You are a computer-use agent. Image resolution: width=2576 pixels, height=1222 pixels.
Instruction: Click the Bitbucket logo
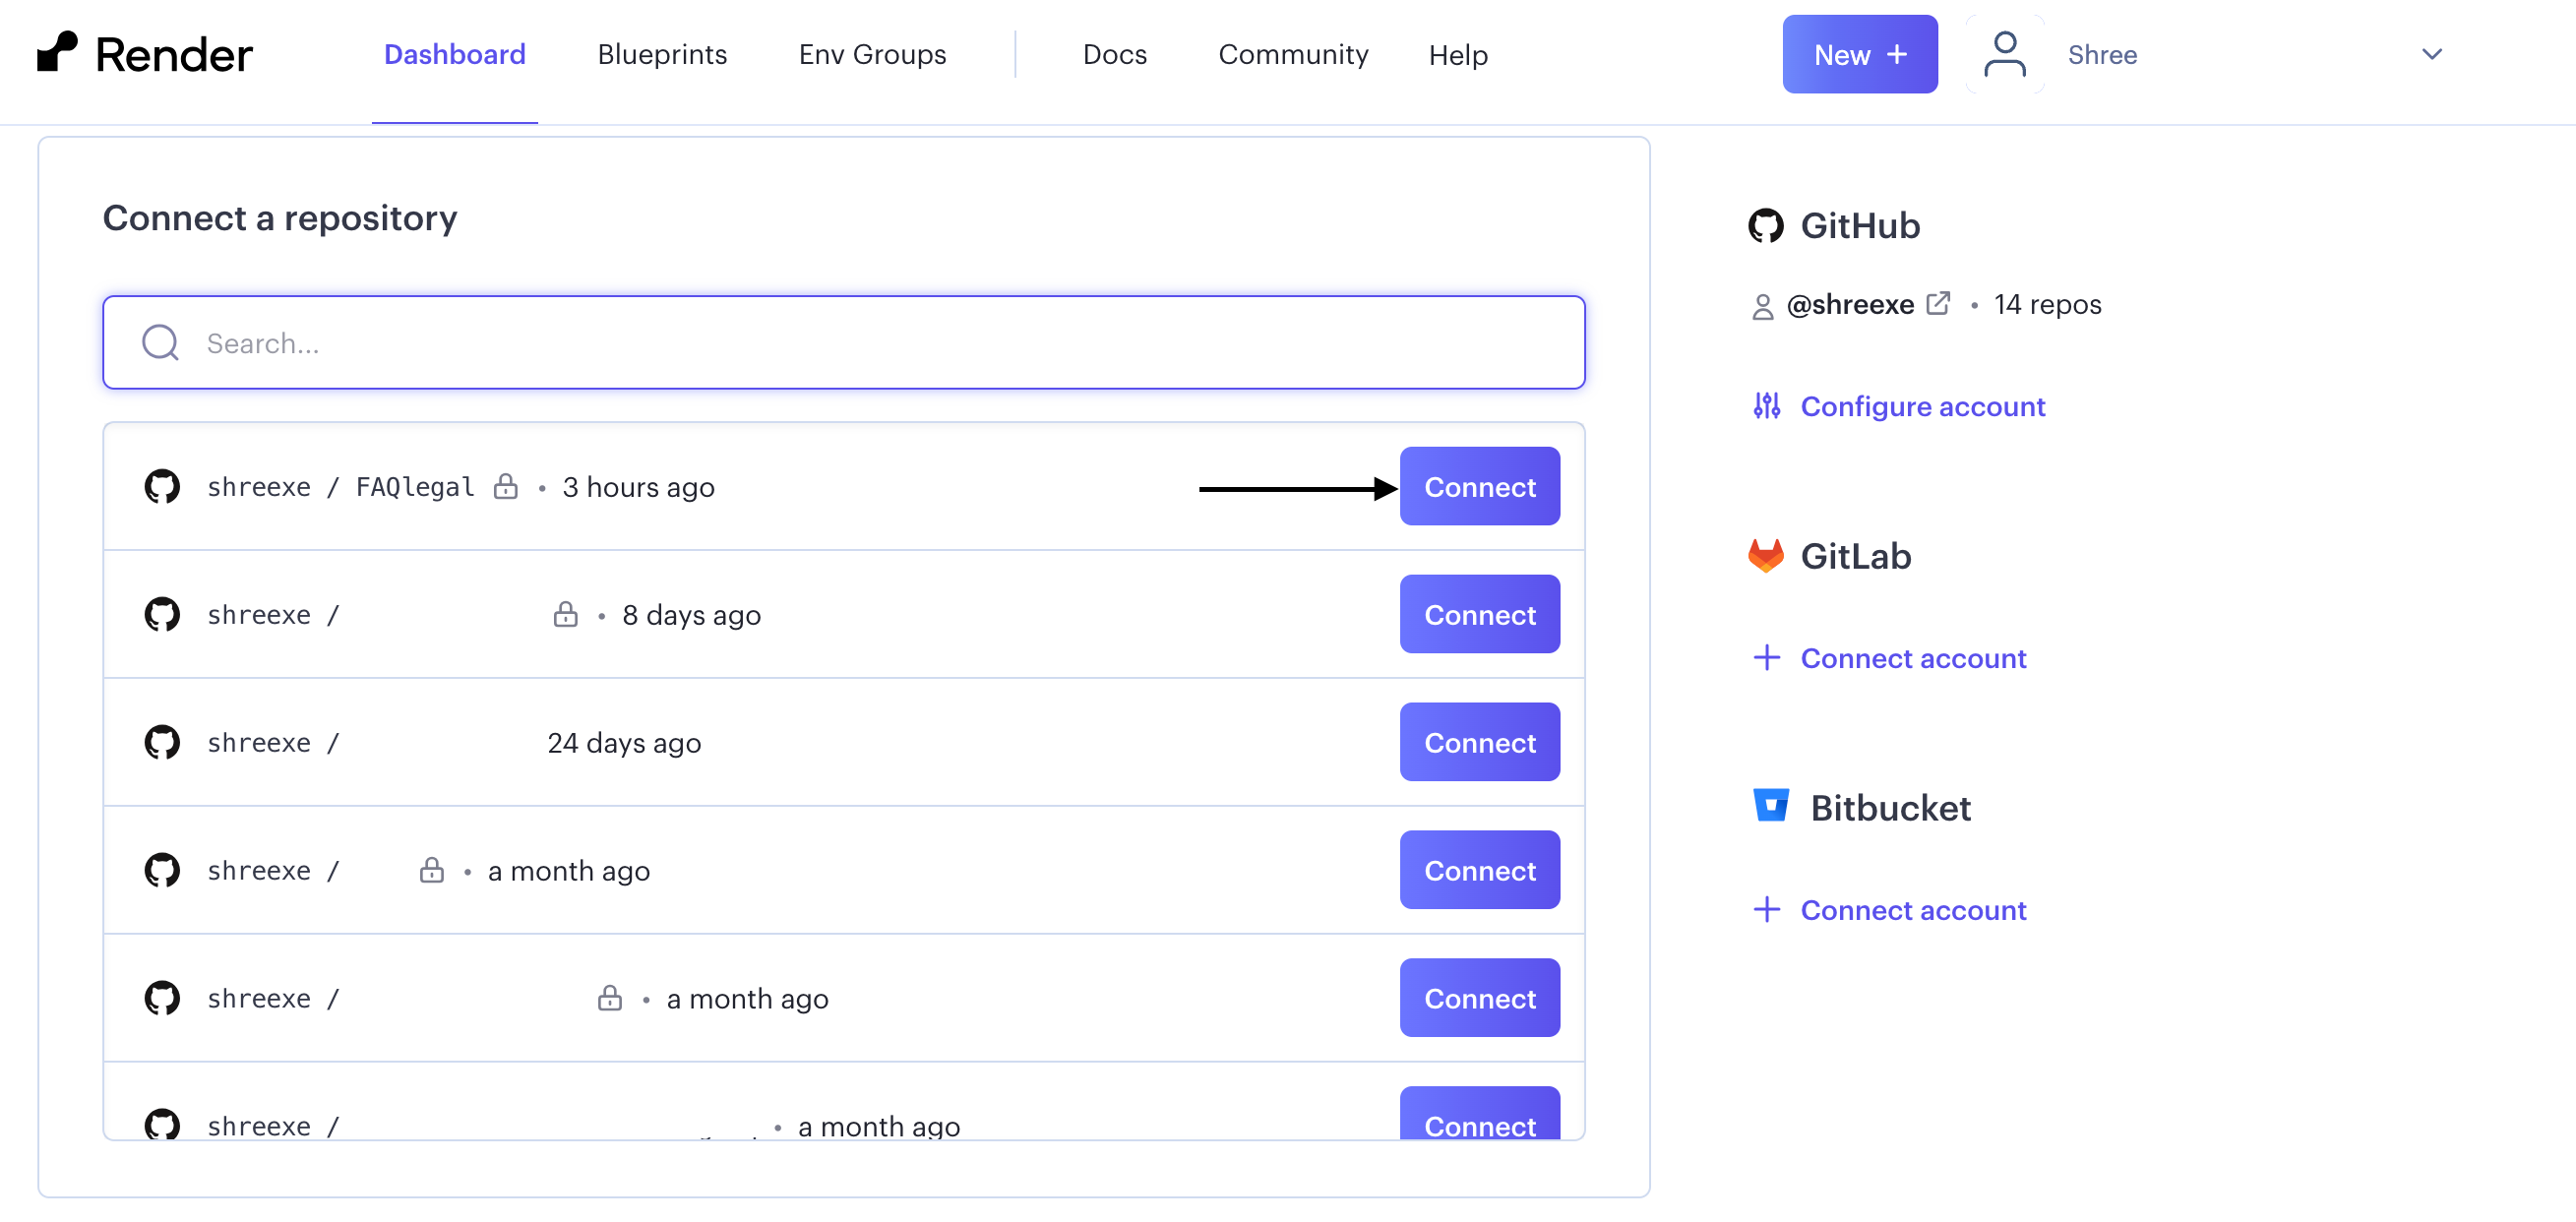coord(1771,806)
